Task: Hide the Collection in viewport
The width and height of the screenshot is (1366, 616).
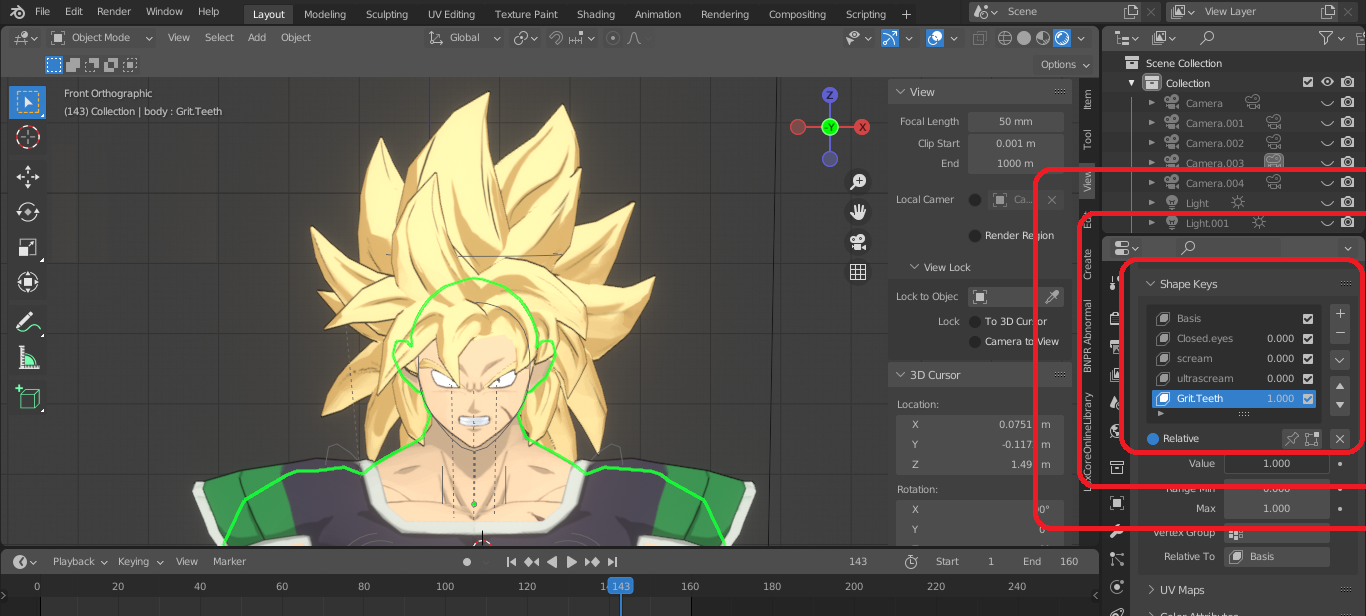Action: click(1328, 83)
